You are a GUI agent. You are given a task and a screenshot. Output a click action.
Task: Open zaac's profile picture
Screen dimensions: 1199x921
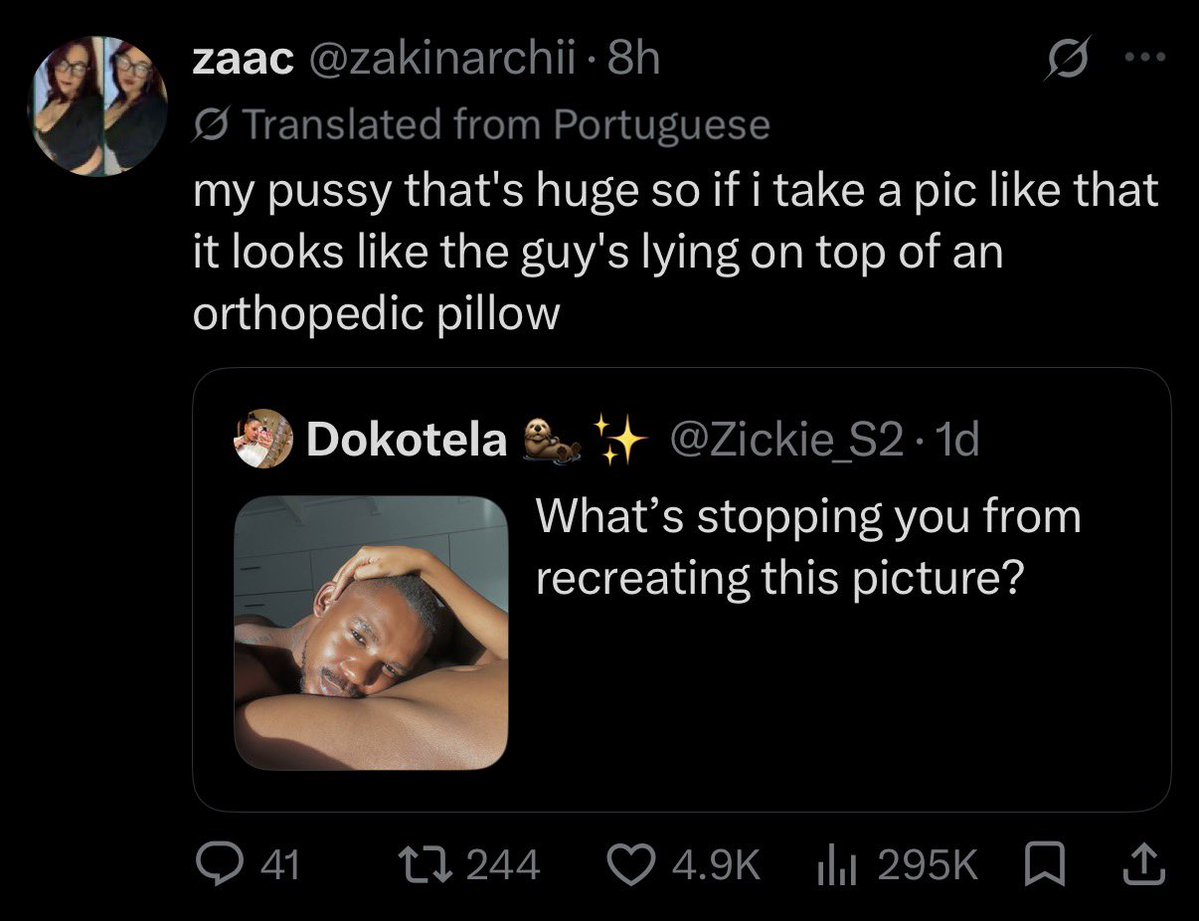coord(99,106)
